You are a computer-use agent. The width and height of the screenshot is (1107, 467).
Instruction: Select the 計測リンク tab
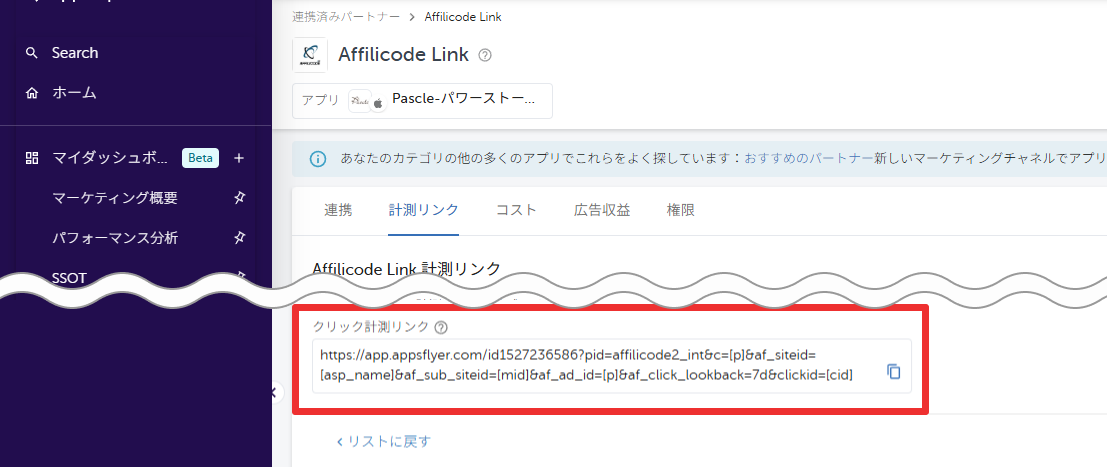point(424,210)
